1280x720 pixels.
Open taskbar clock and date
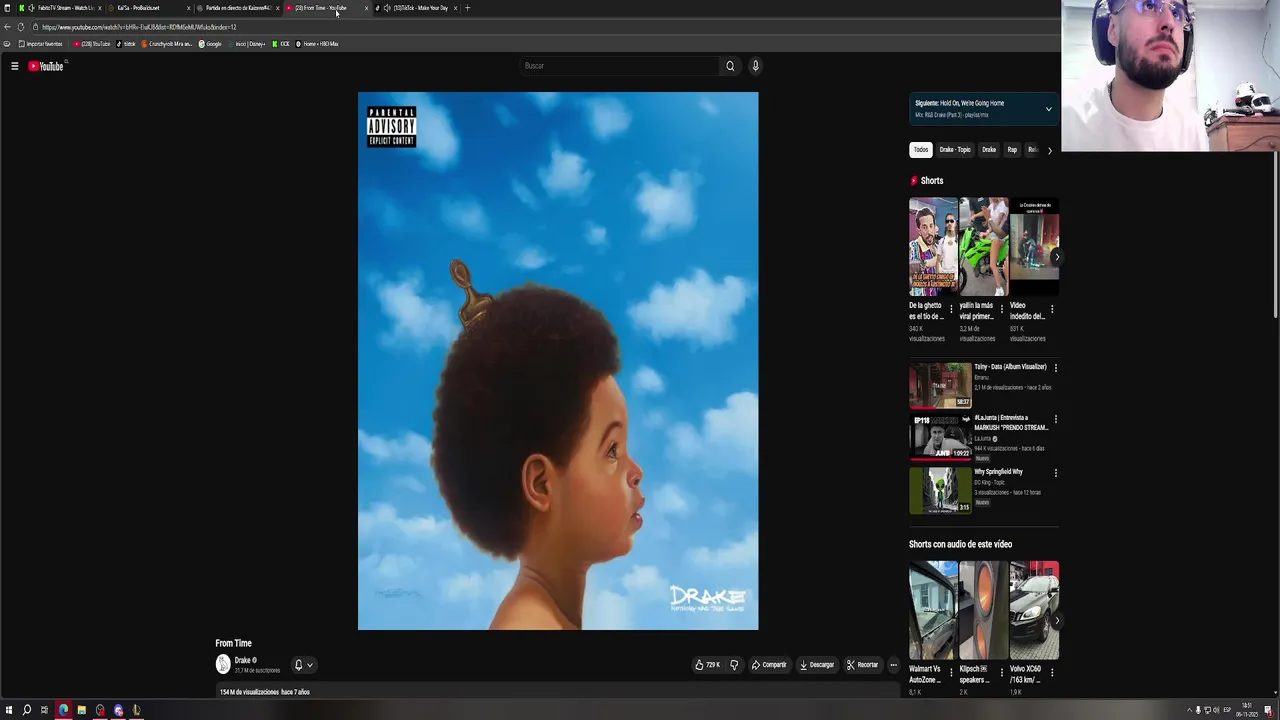[x=1247, y=710]
